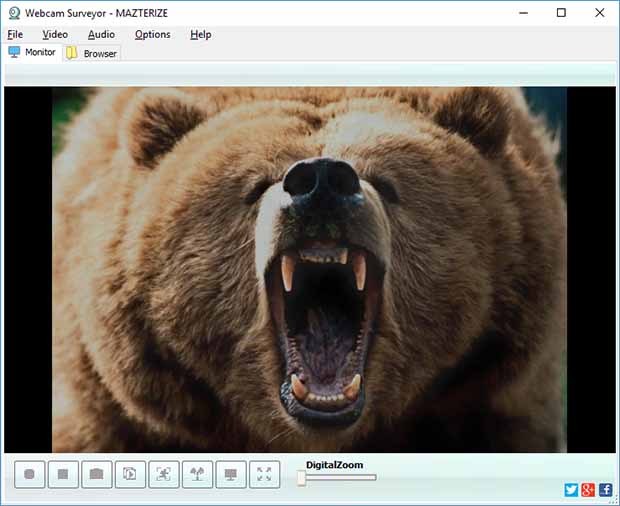Share on Google Plus icon
620x506 pixels.
(588, 490)
